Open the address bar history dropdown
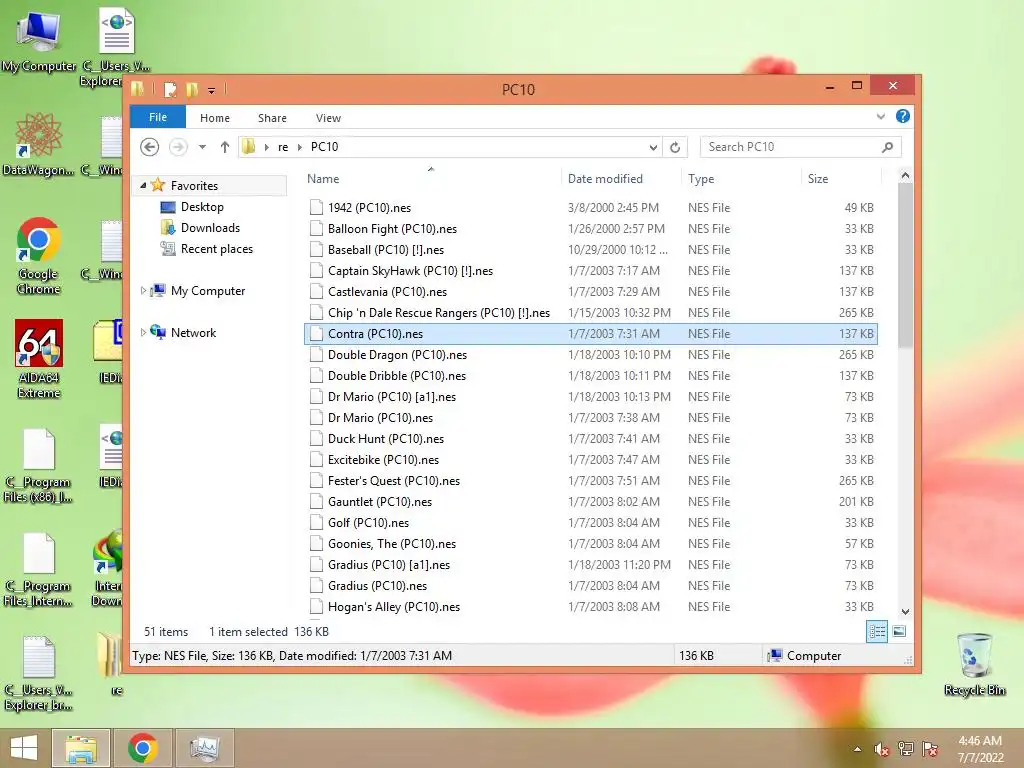 [x=653, y=148]
